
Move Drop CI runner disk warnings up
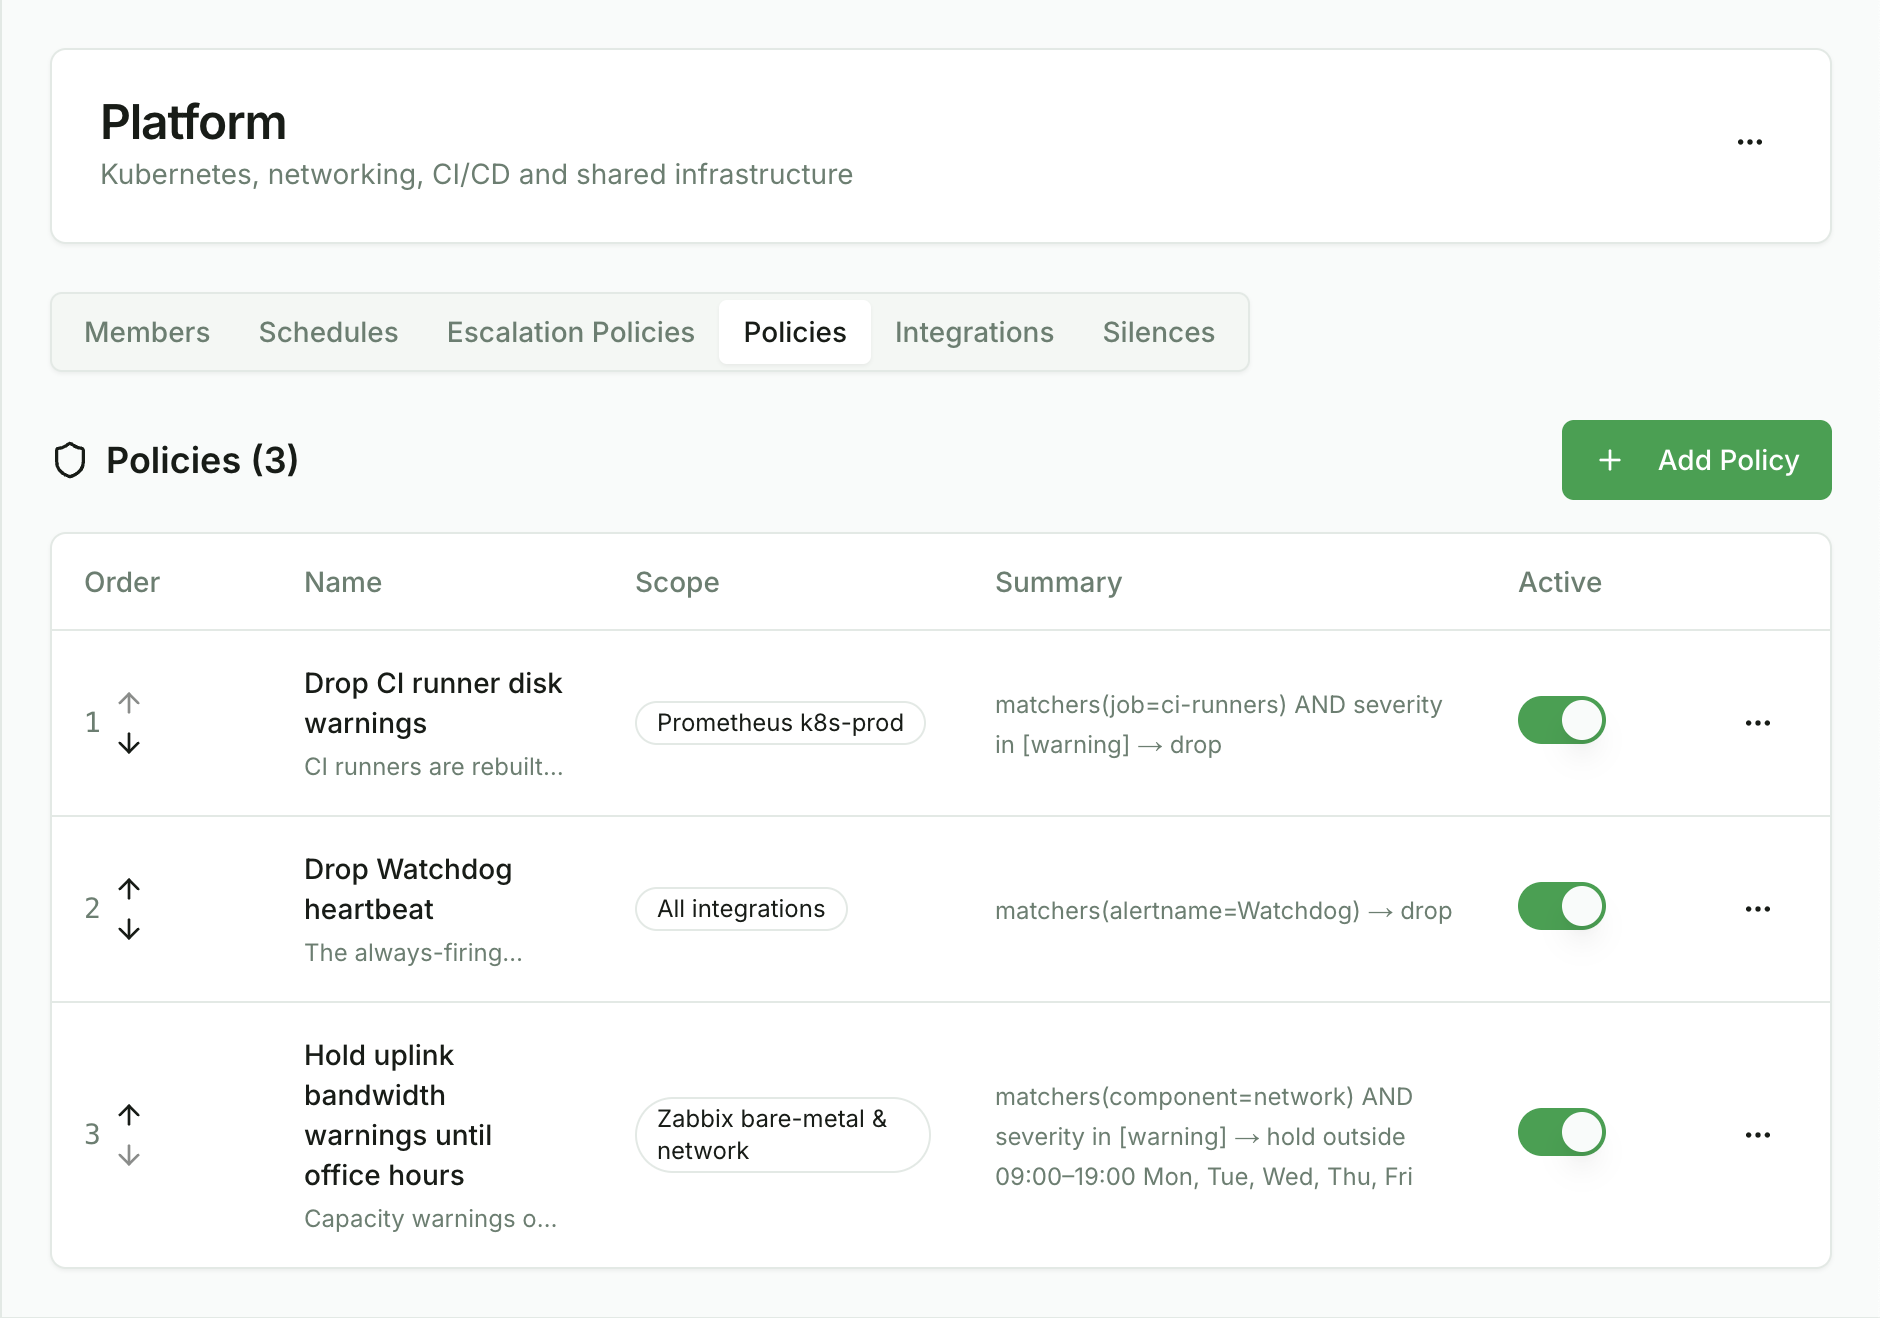(x=129, y=702)
